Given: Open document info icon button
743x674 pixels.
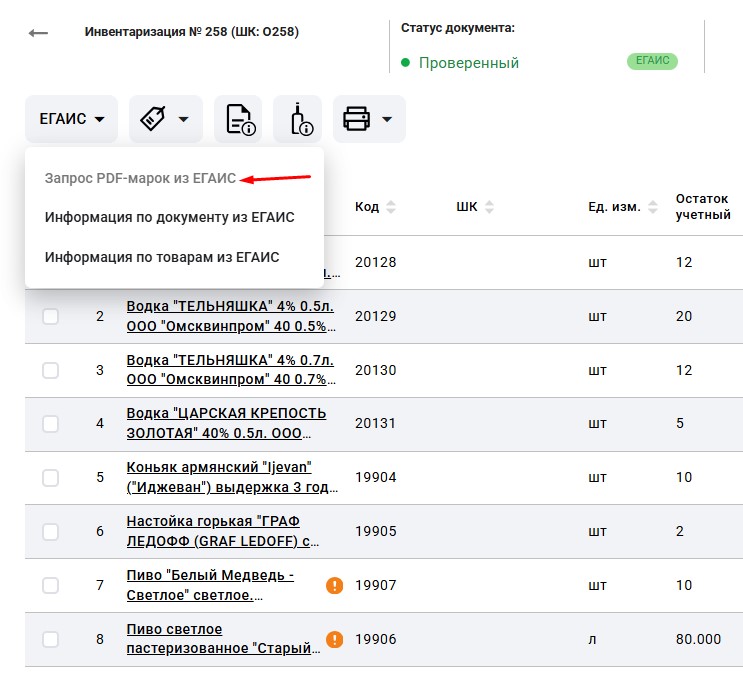Looking at the screenshot, I should (x=238, y=119).
